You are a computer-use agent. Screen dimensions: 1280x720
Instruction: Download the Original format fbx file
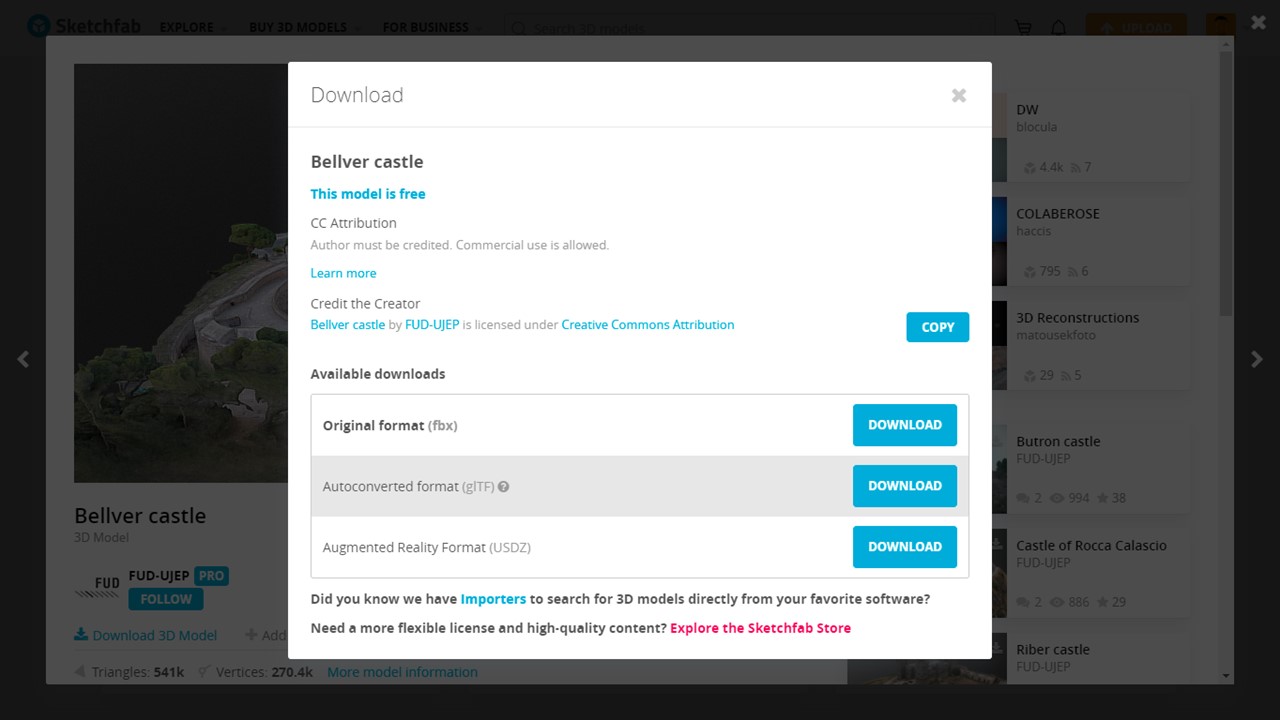(x=905, y=425)
